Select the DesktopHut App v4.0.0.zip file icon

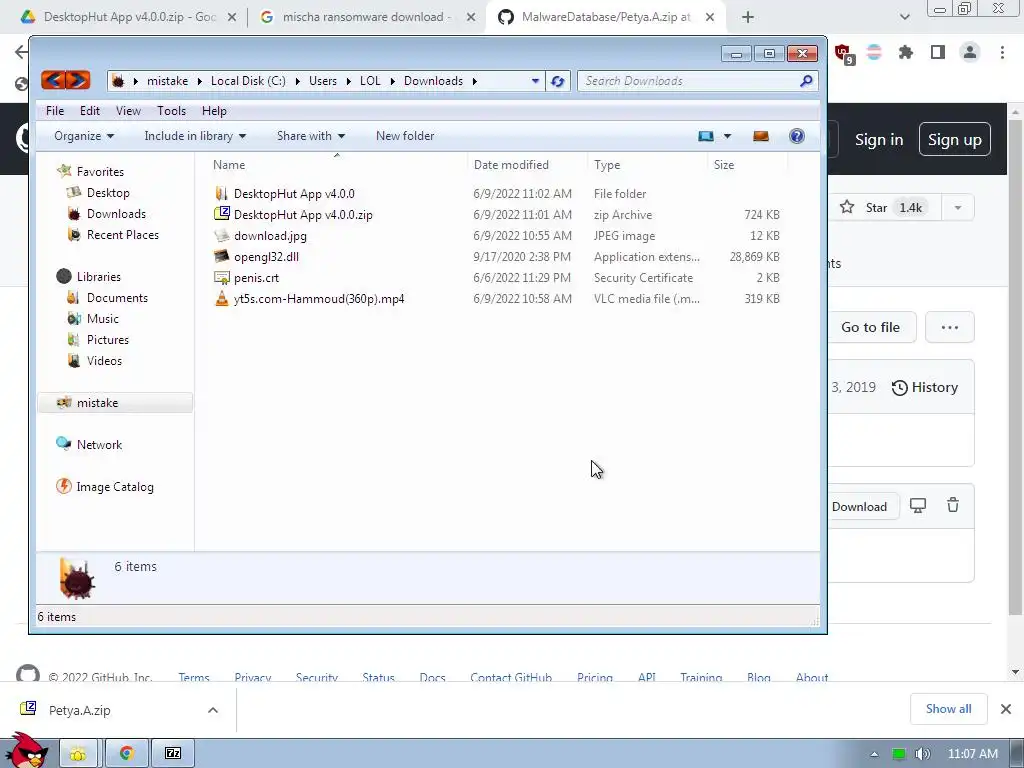[x=221, y=214]
